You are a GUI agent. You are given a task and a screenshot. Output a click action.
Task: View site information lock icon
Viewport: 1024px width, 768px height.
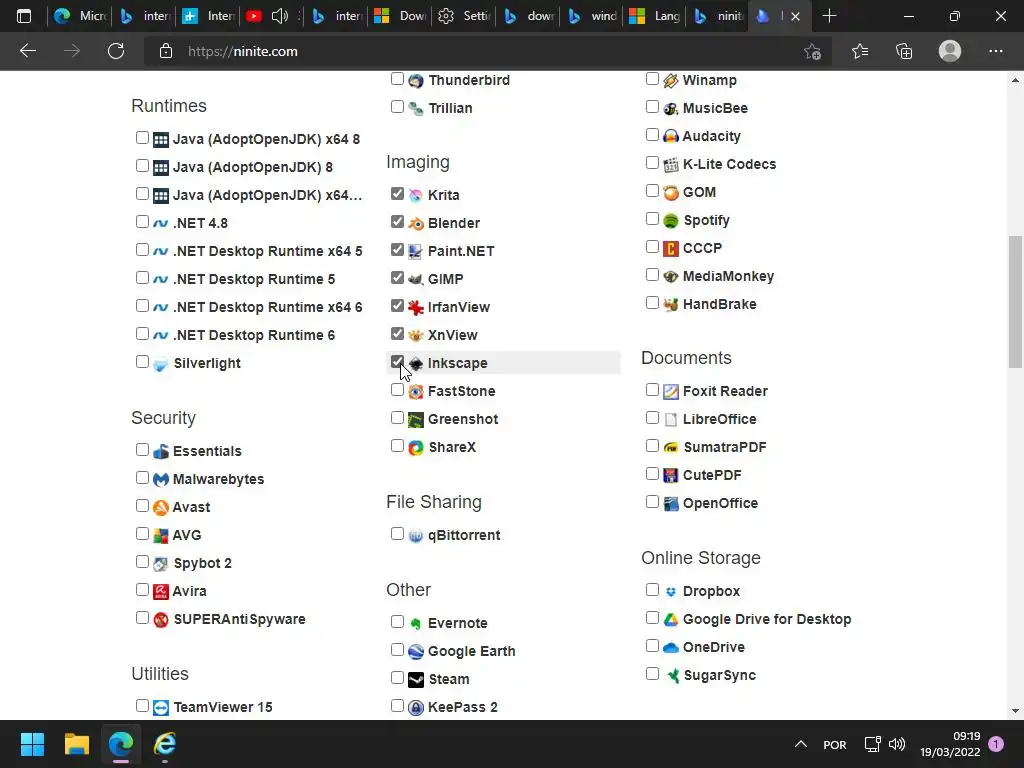tap(166, 51)
